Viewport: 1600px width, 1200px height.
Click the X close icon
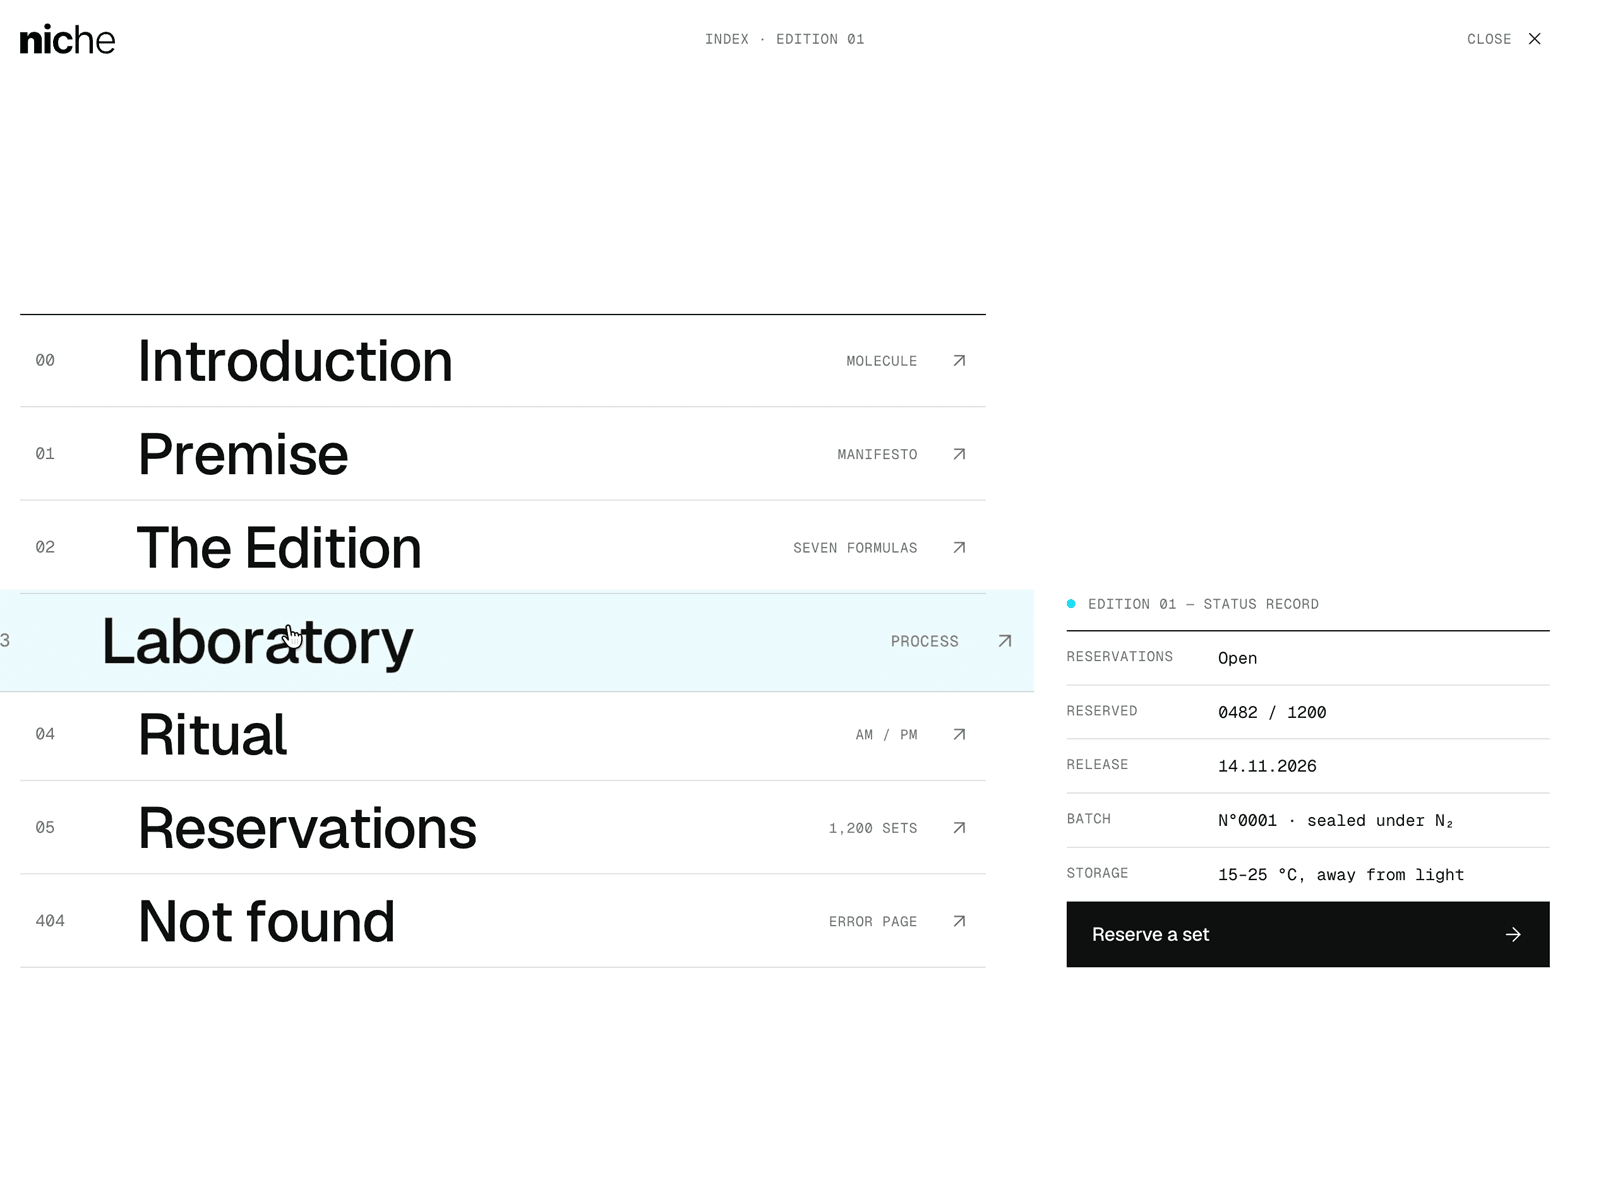[x=1534, y=39]
